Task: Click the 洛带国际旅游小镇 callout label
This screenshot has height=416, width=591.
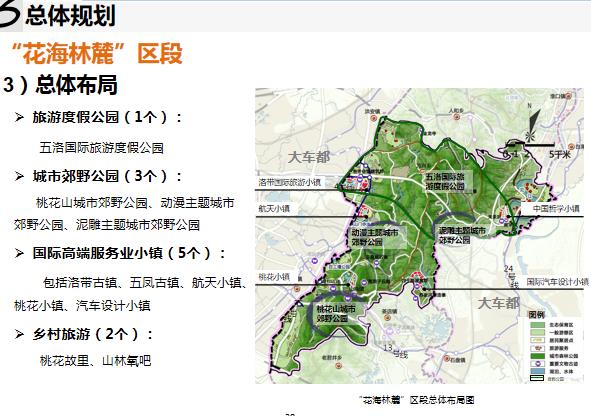Action: pyautogui.click(x=289, y=182)
